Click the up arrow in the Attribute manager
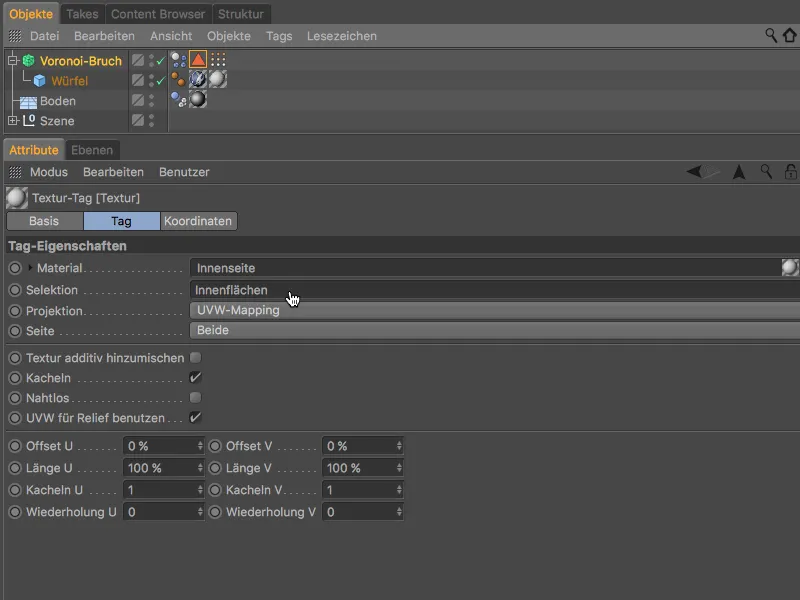This screenshot has width=800, height=600. click(x=739, y=172)
